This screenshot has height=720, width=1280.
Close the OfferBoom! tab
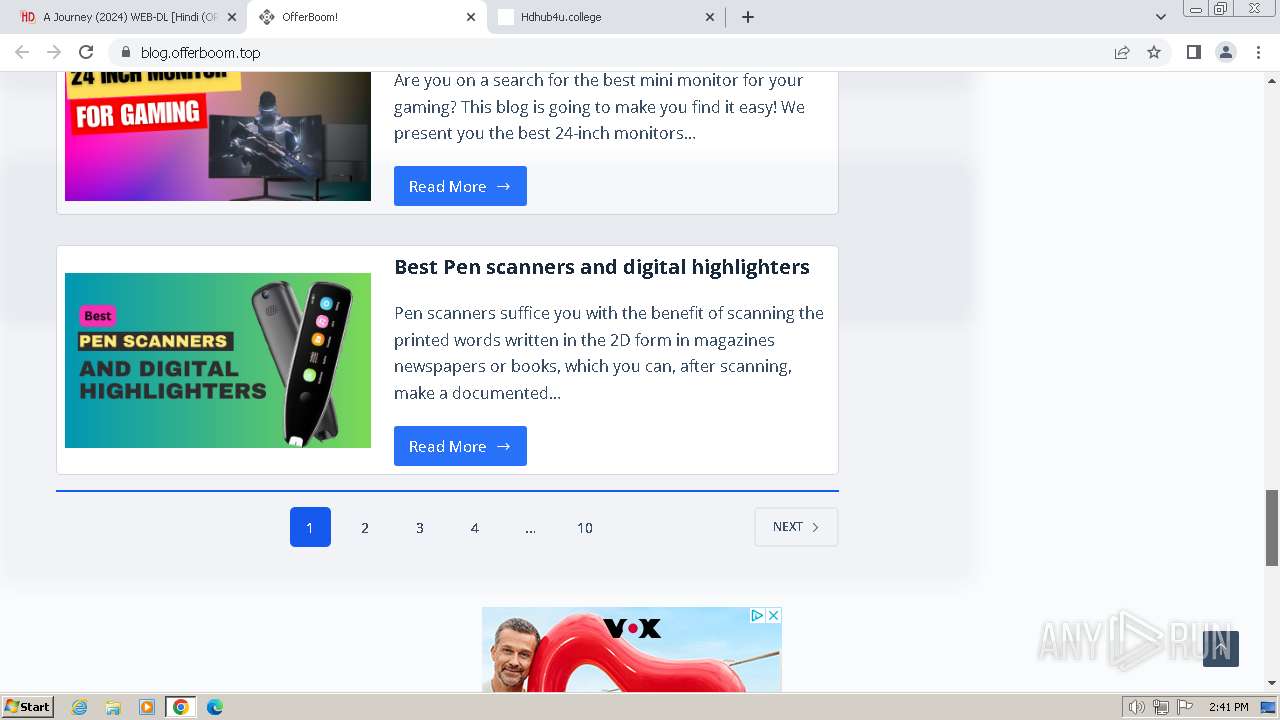point(471,17)
